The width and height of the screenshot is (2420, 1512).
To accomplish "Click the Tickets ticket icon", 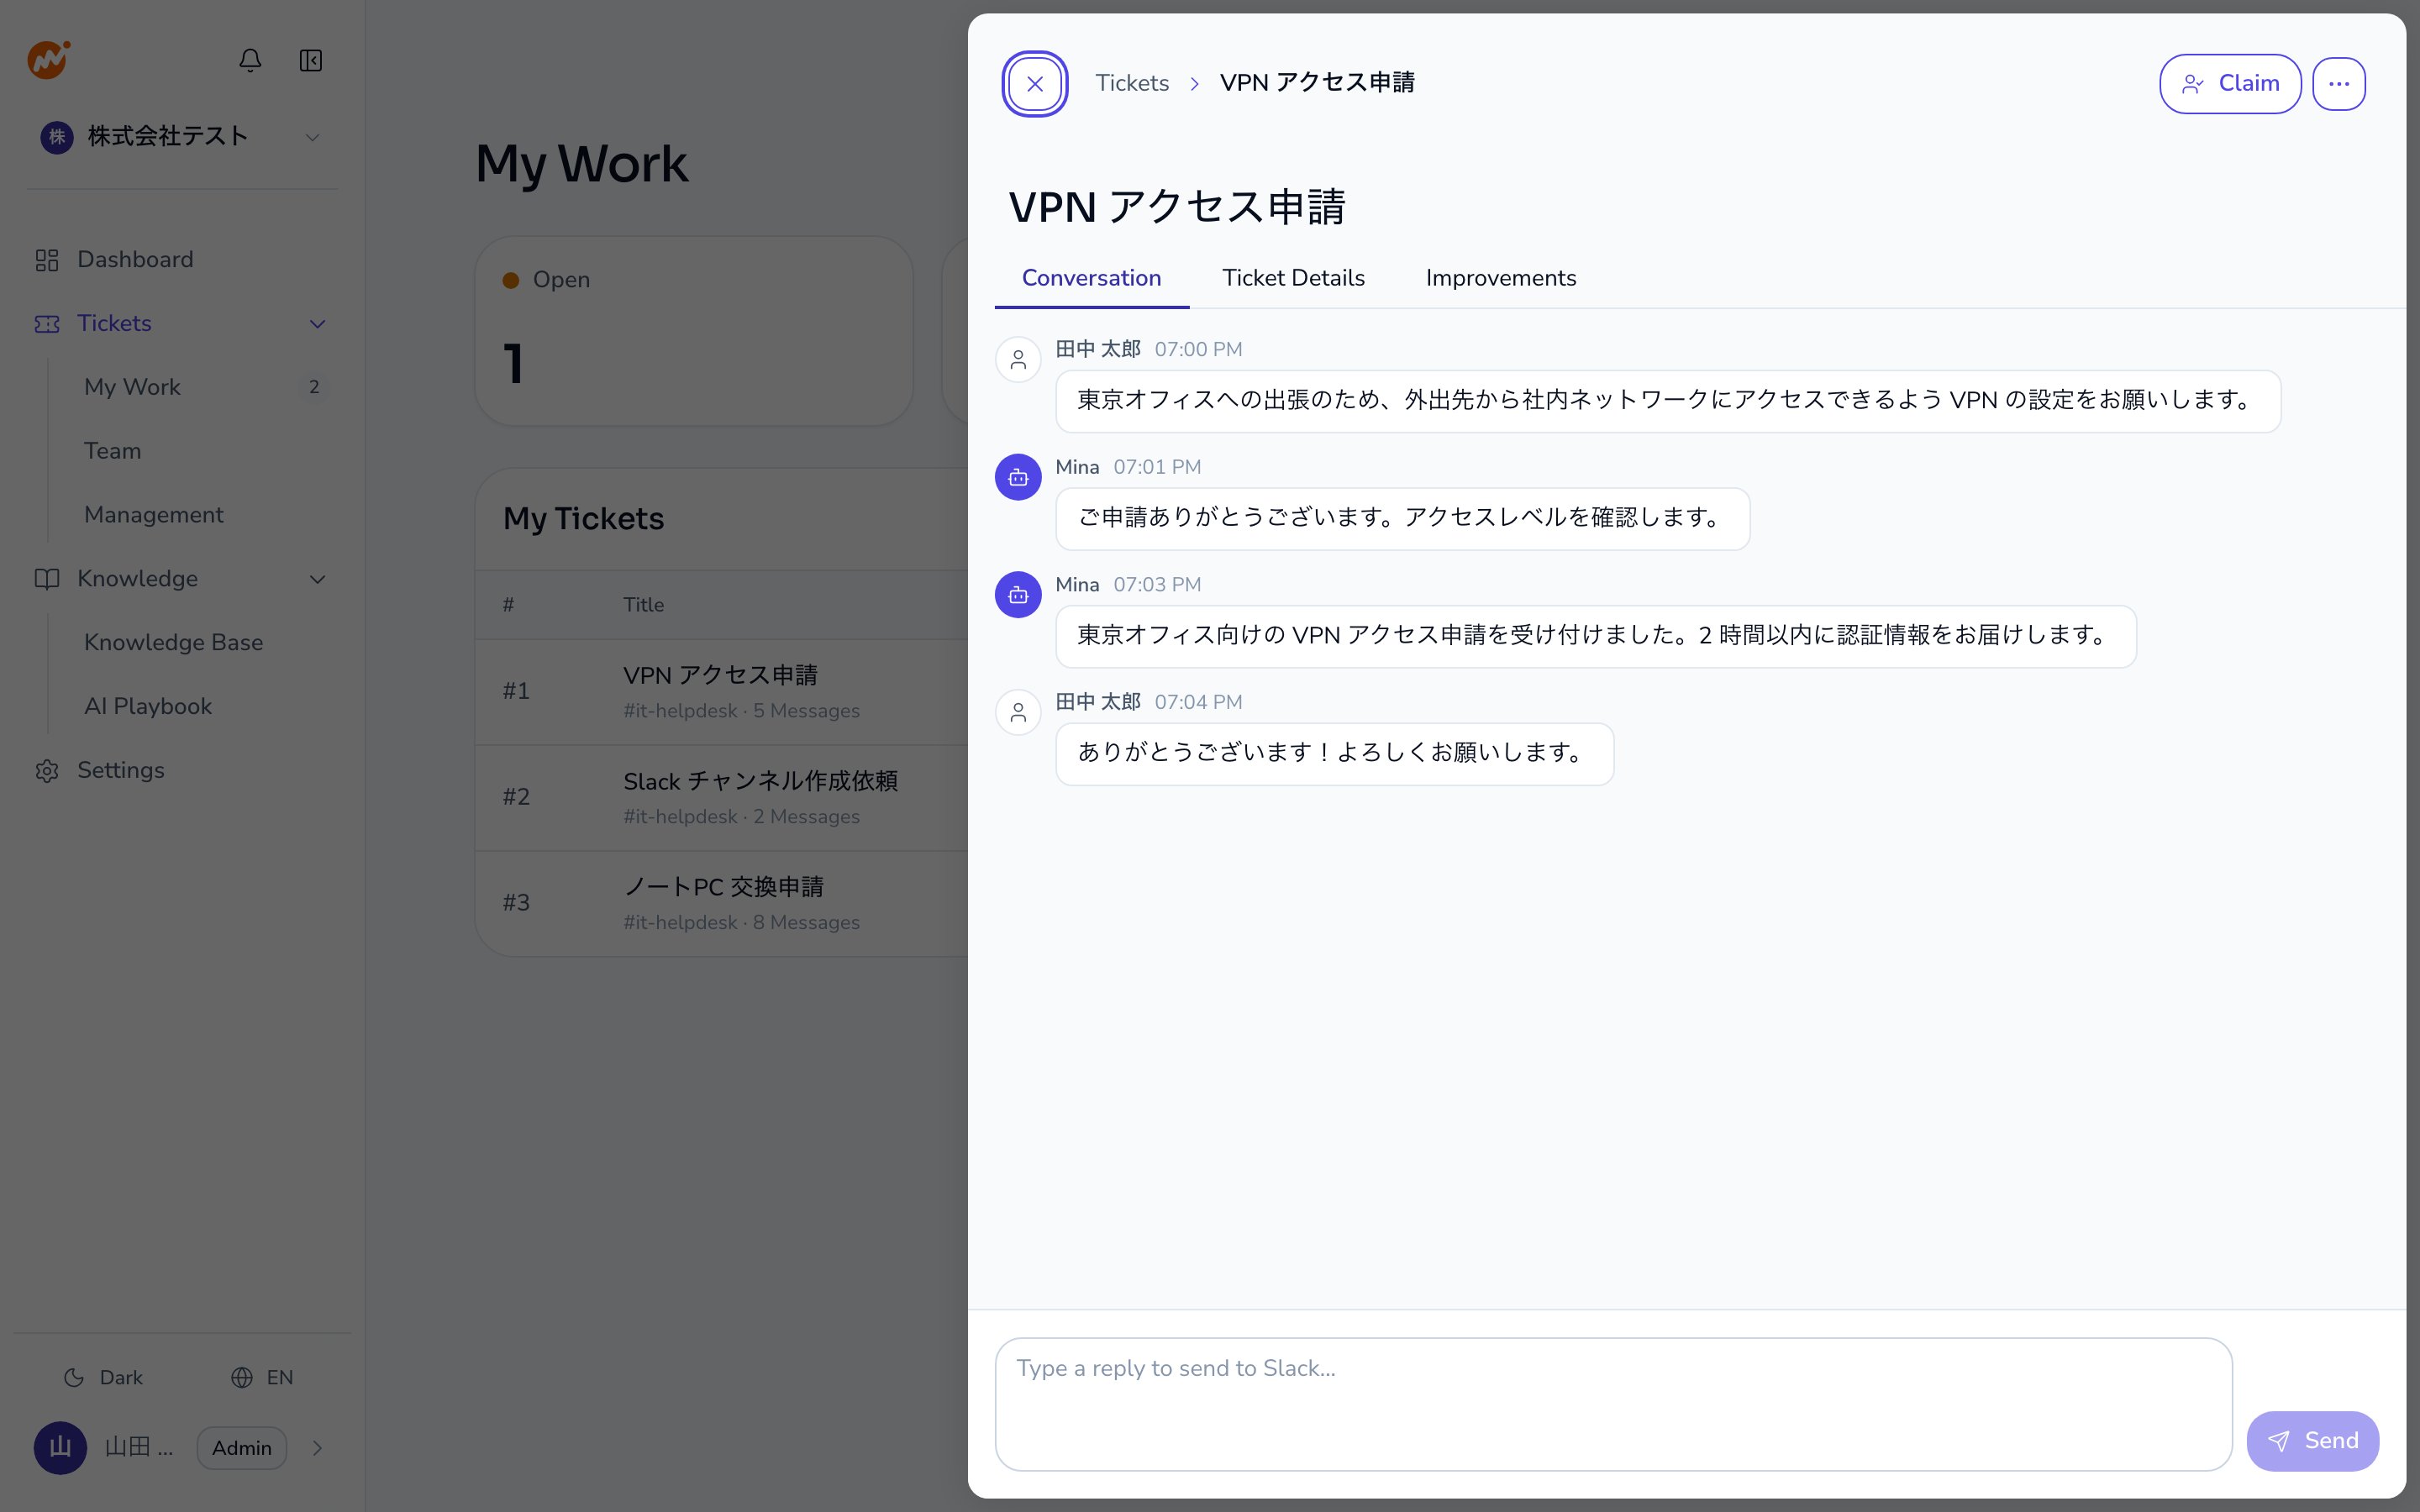I will click(x=47, y=324).
